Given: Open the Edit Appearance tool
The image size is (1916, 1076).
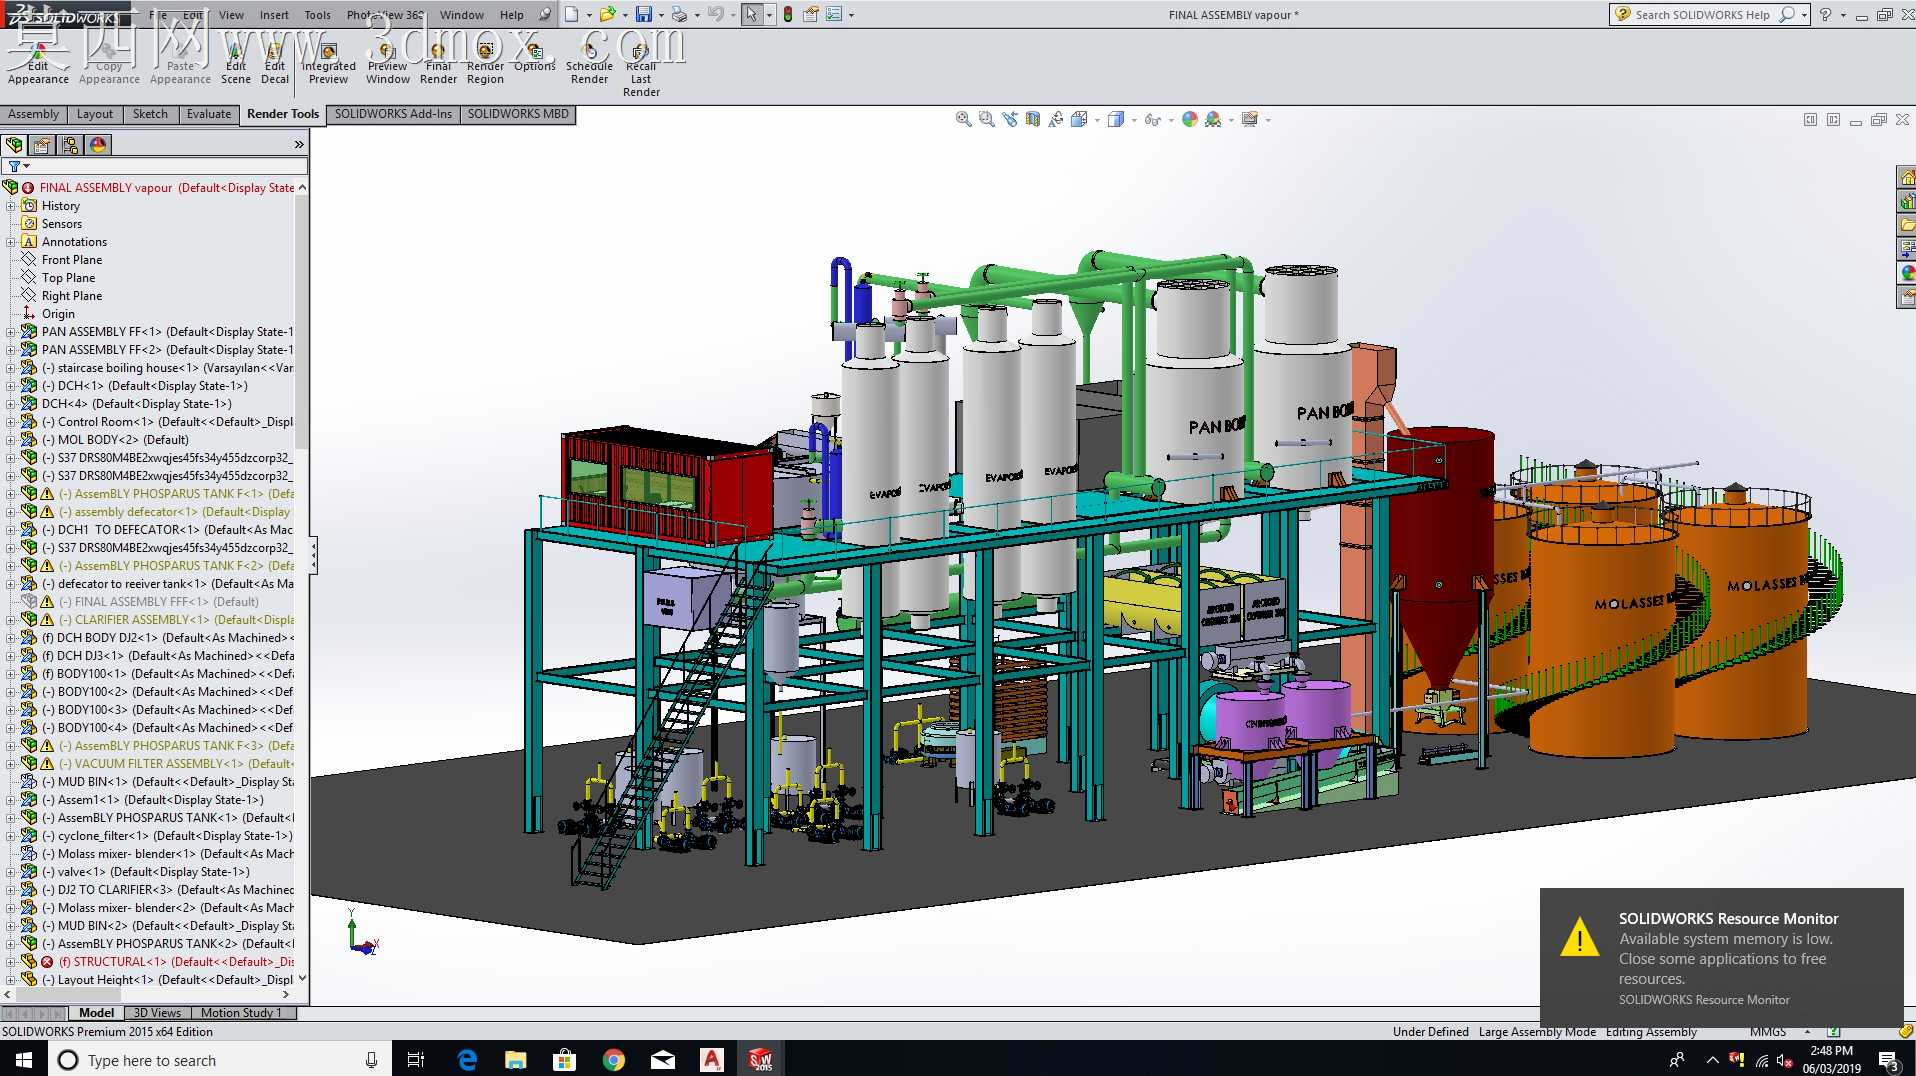Looking at the screenshot, I should coord(38,62).
